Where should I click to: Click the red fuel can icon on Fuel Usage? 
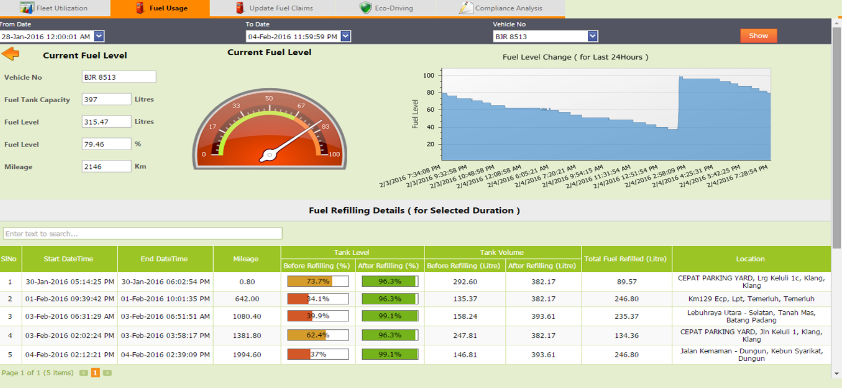[139, 8]
